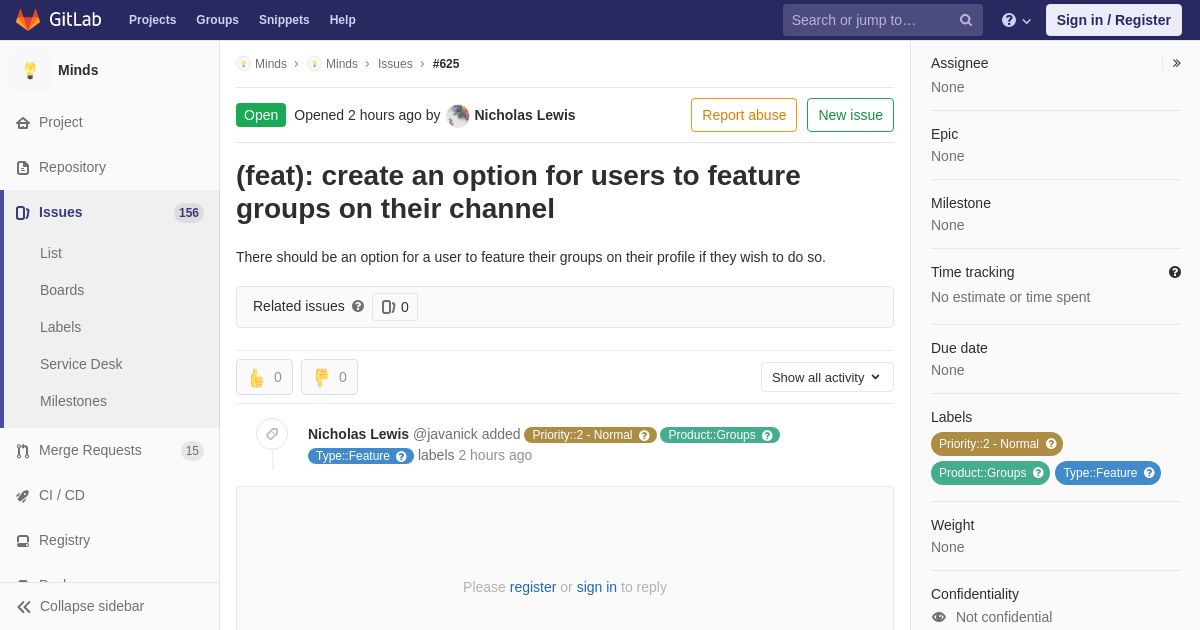
Task: Click the Minds lightbulb project avatar
Action: pos(30,70)
